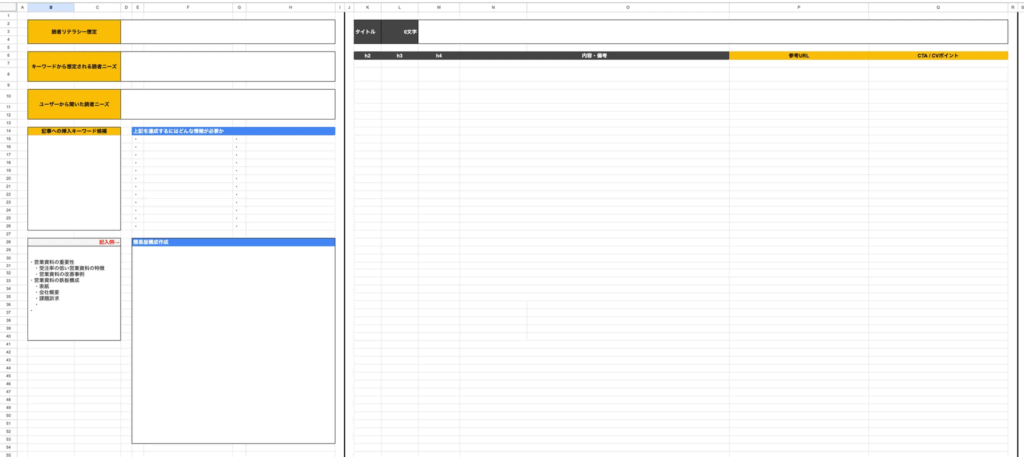
Task: Click the empty area under 記事への挿入キーワード候補
Action: [x=74, y=182]
